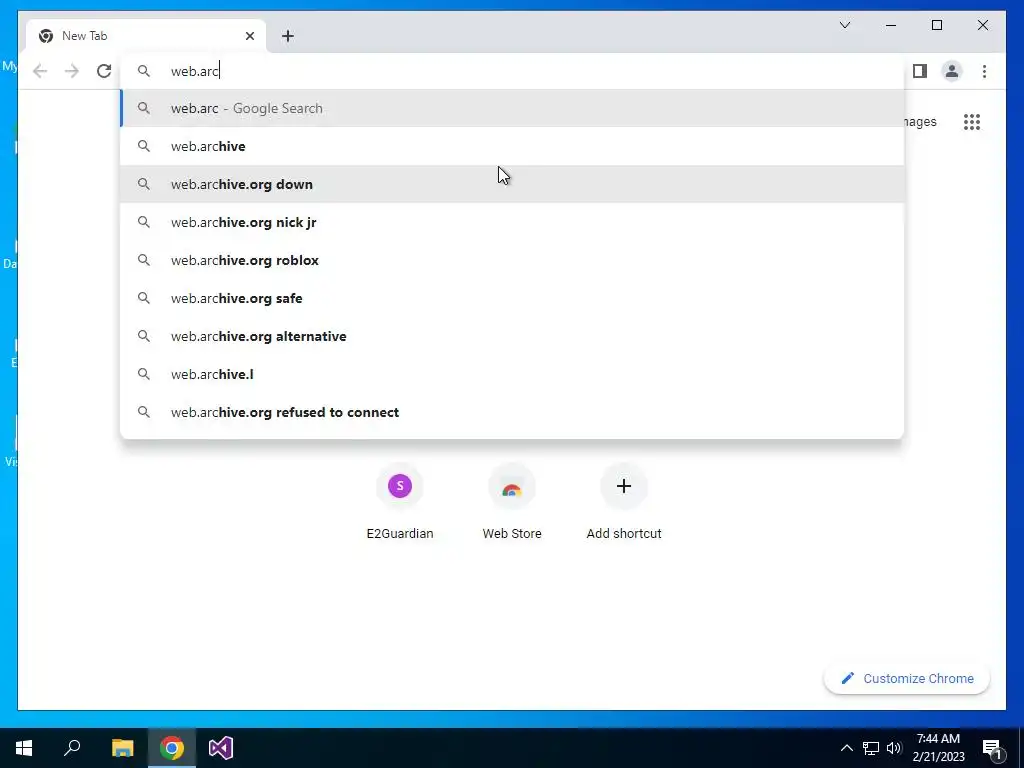Open Chrome's three-dot menu
Viewport: 1024px width, 768px height.
pos(984,71)
